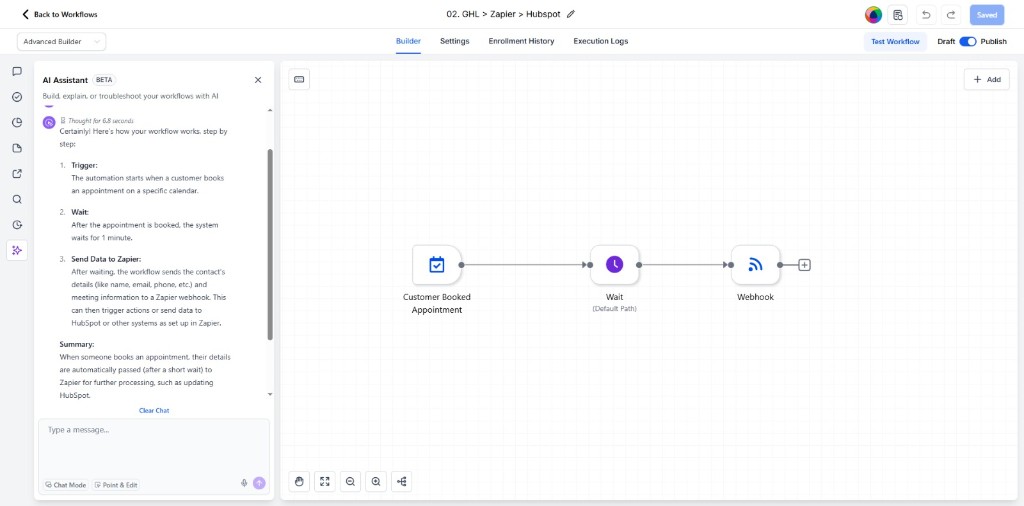This screenshot has height=506, width=1024.
Task: Switch assistant to Chat Mode
Action: tap(66, 485)
